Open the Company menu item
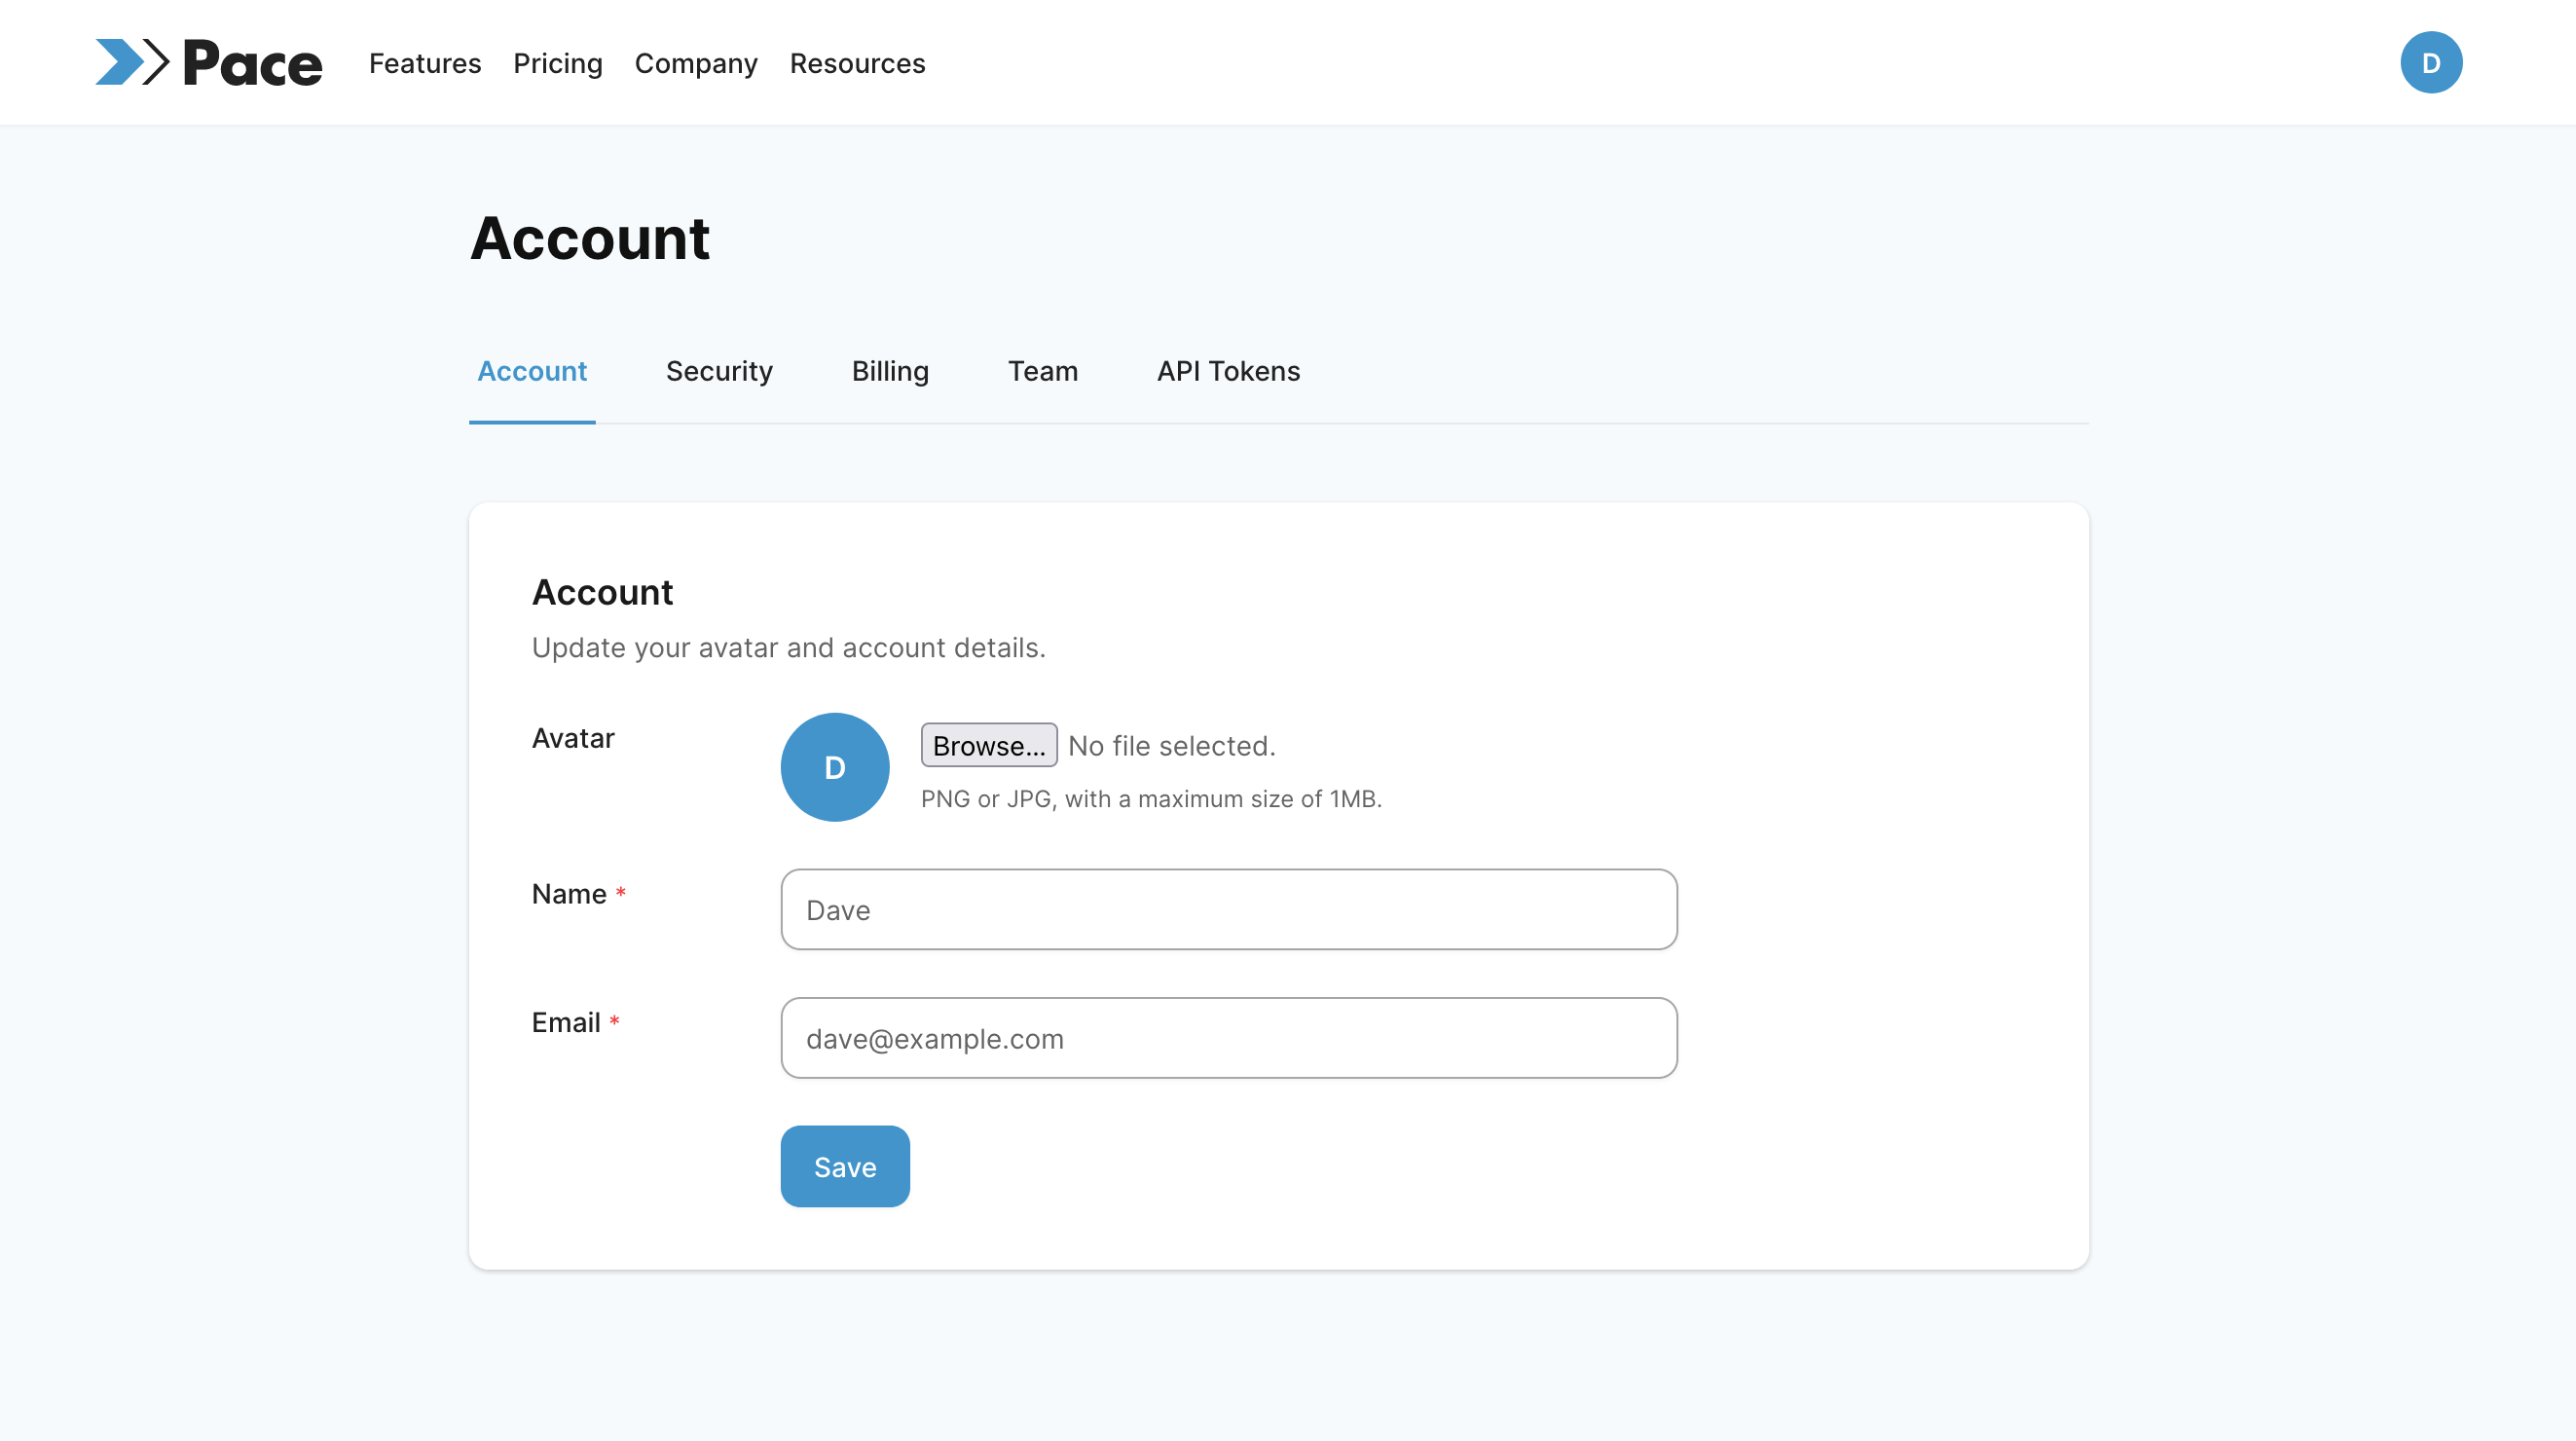 tap(696, 64)
